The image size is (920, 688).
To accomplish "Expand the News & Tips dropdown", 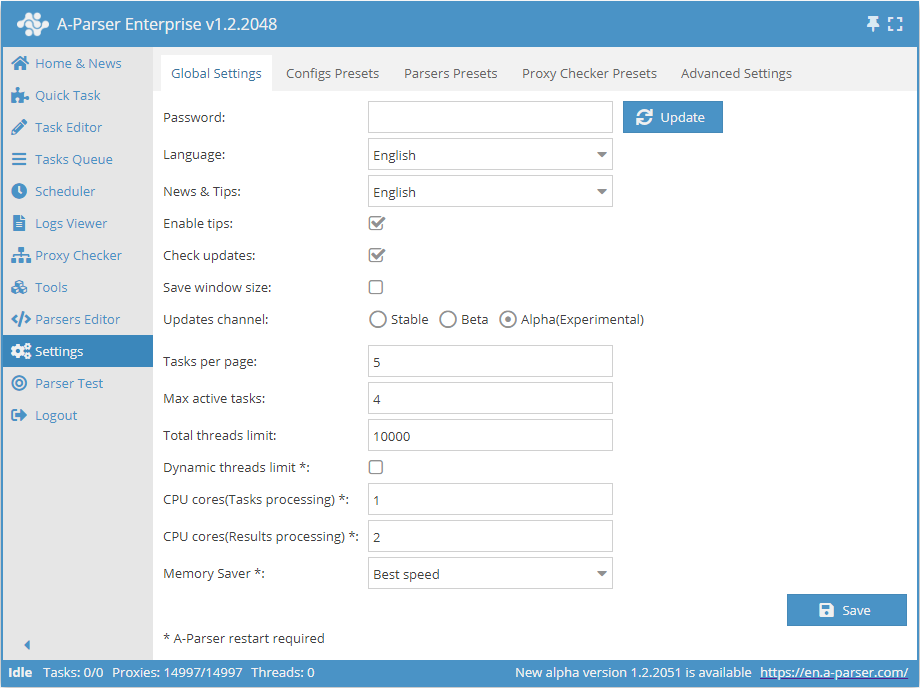I will [x=490, y=192].
